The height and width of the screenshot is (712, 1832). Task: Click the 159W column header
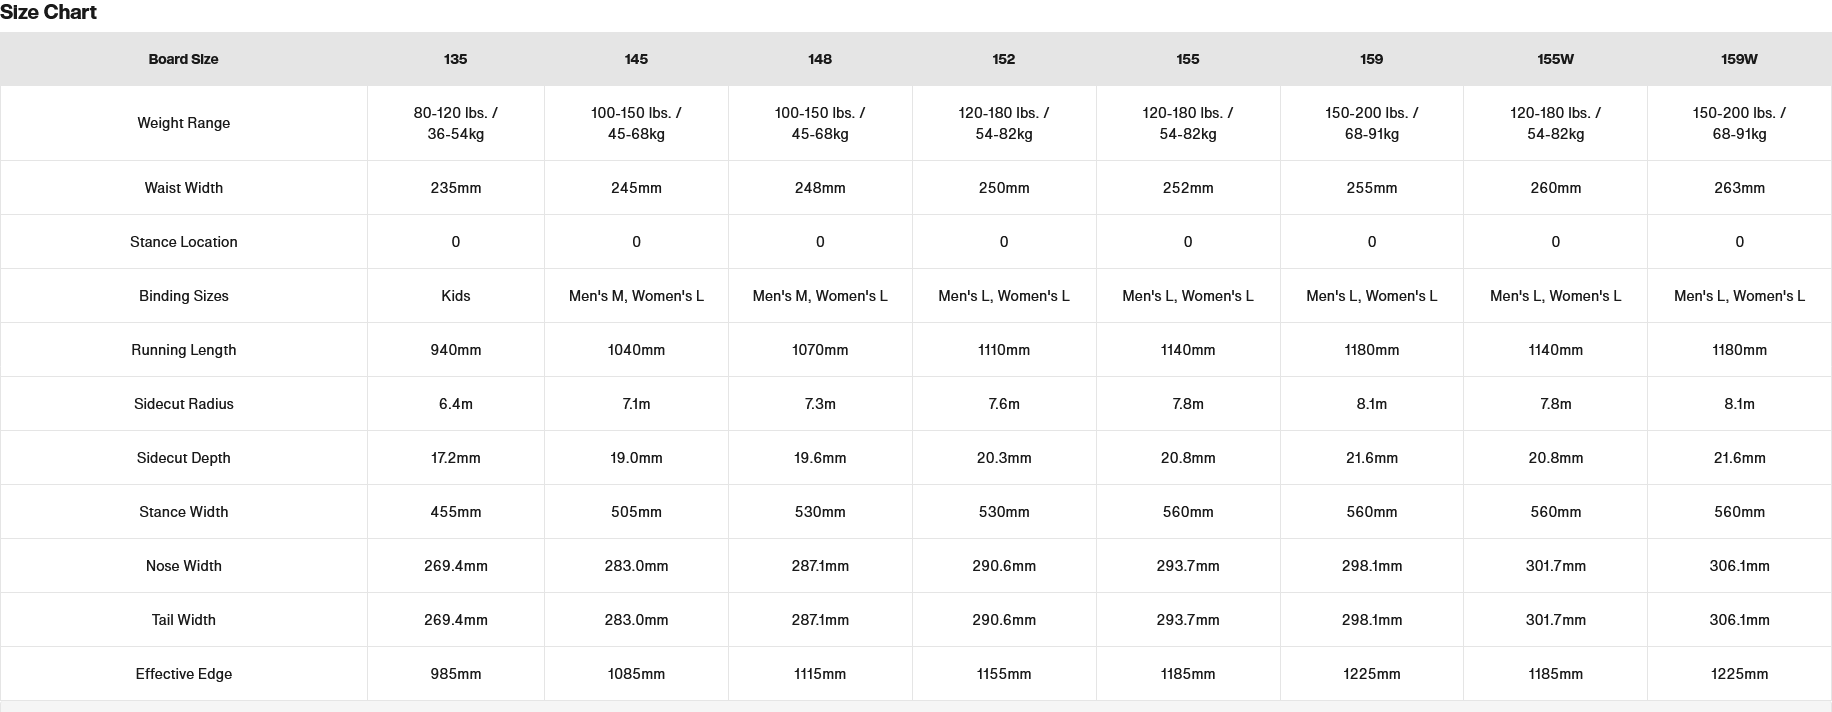[x=1739, y=59]
